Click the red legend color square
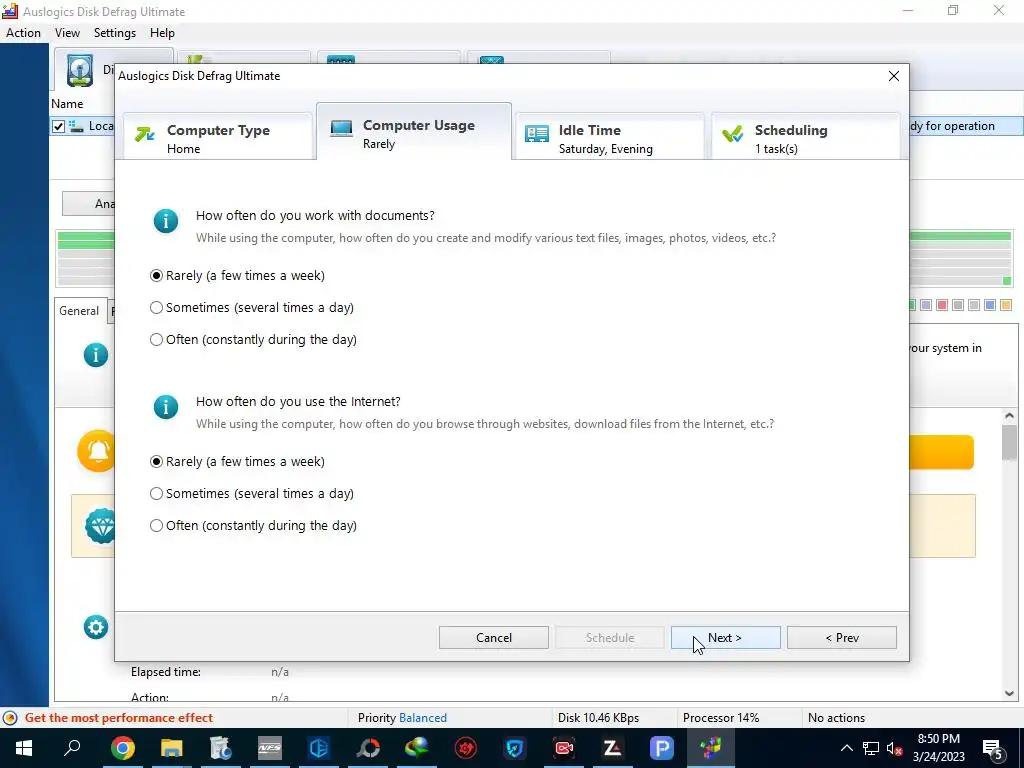The height and width of the screenshot is (768, 1024). coord(942,305)
